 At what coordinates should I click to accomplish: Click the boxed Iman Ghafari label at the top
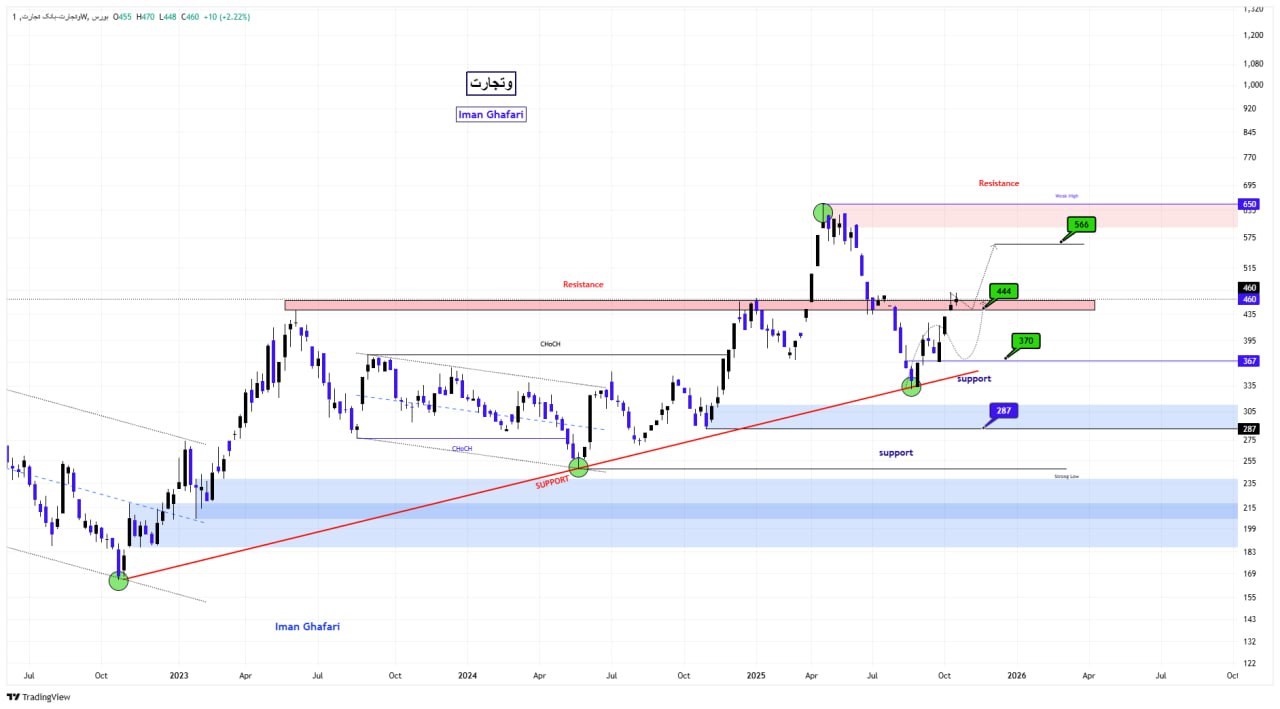pos(490,114)
